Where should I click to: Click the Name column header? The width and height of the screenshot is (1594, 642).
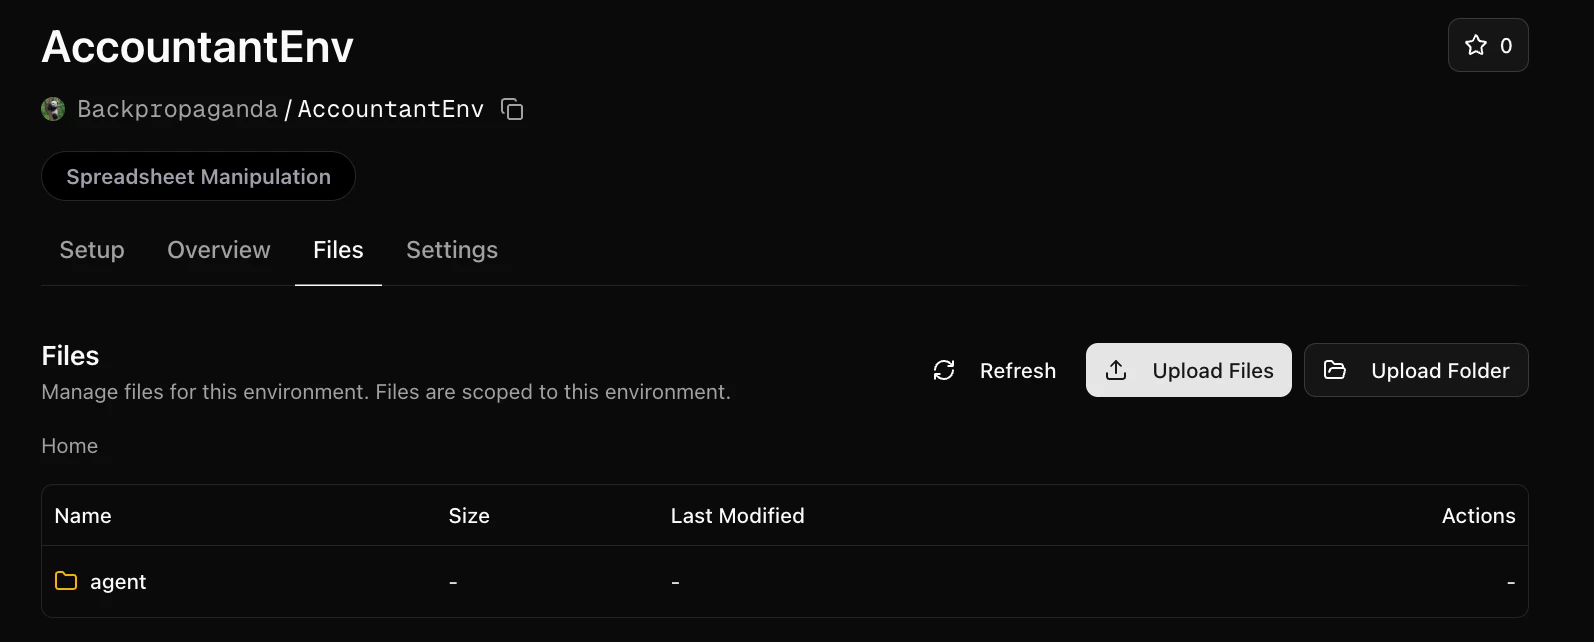coord(82,515)
